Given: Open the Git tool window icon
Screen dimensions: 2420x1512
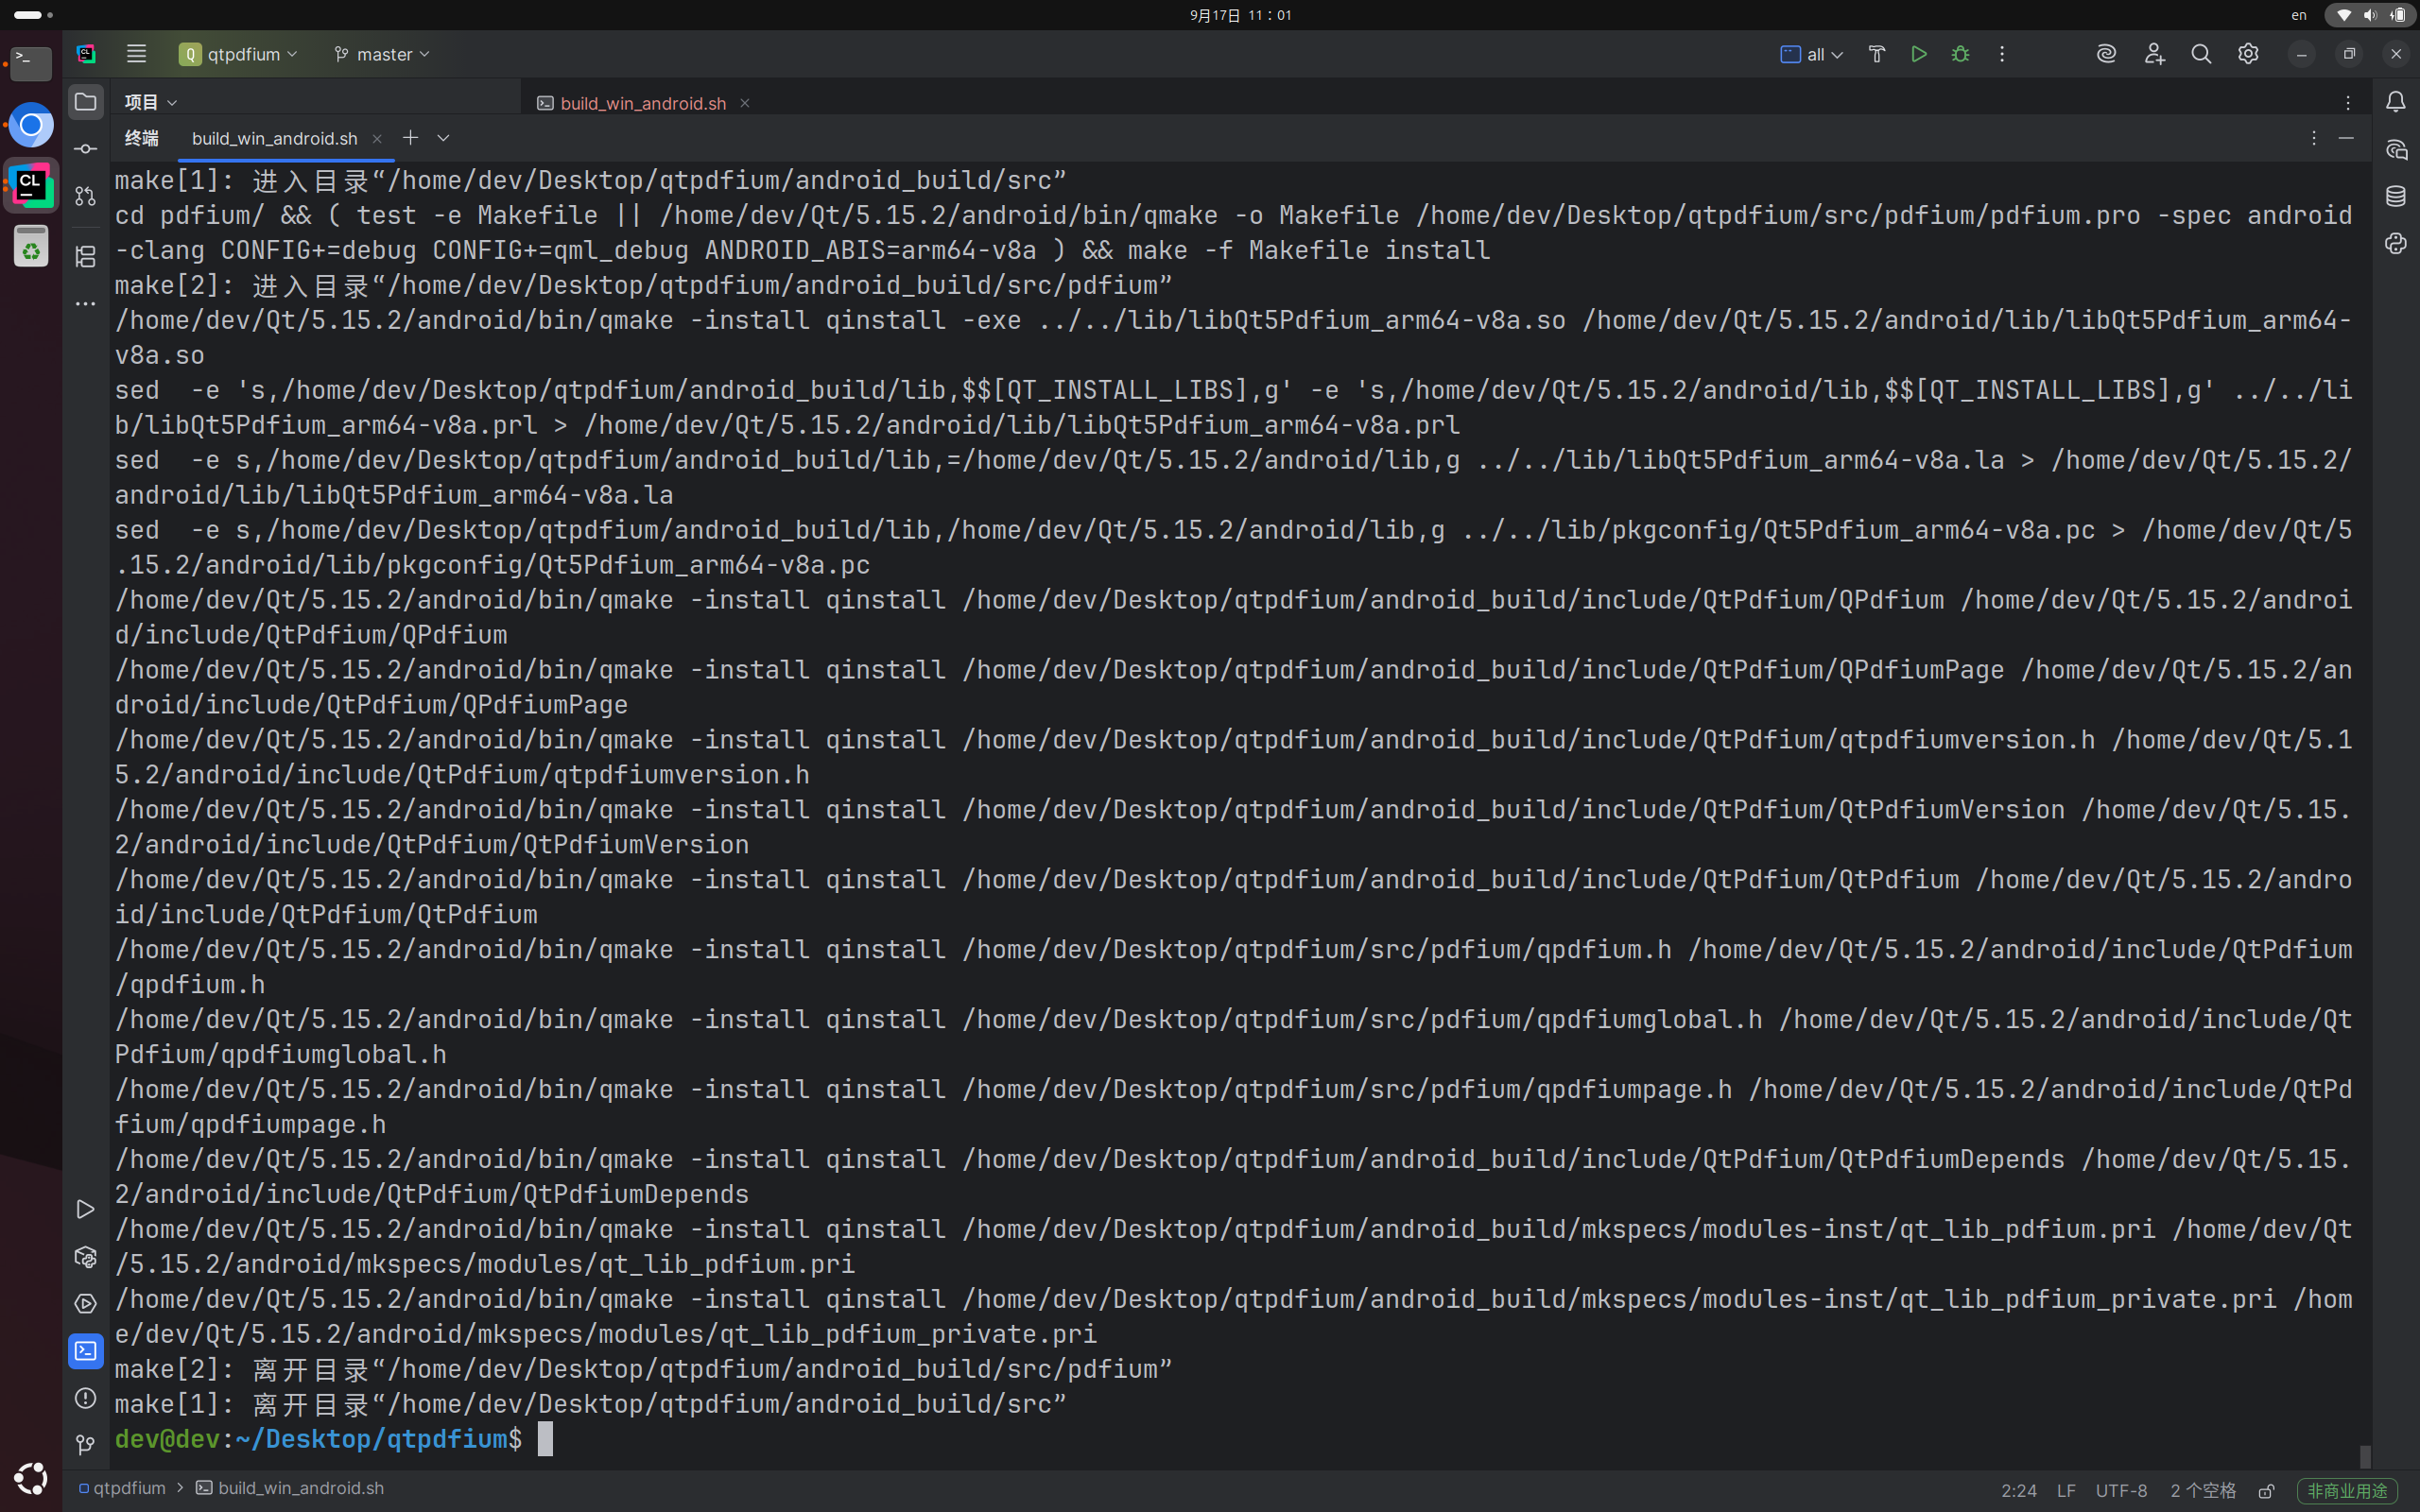Looking at the screenshot, I should pyautogui.click(x=86, y=1444).
